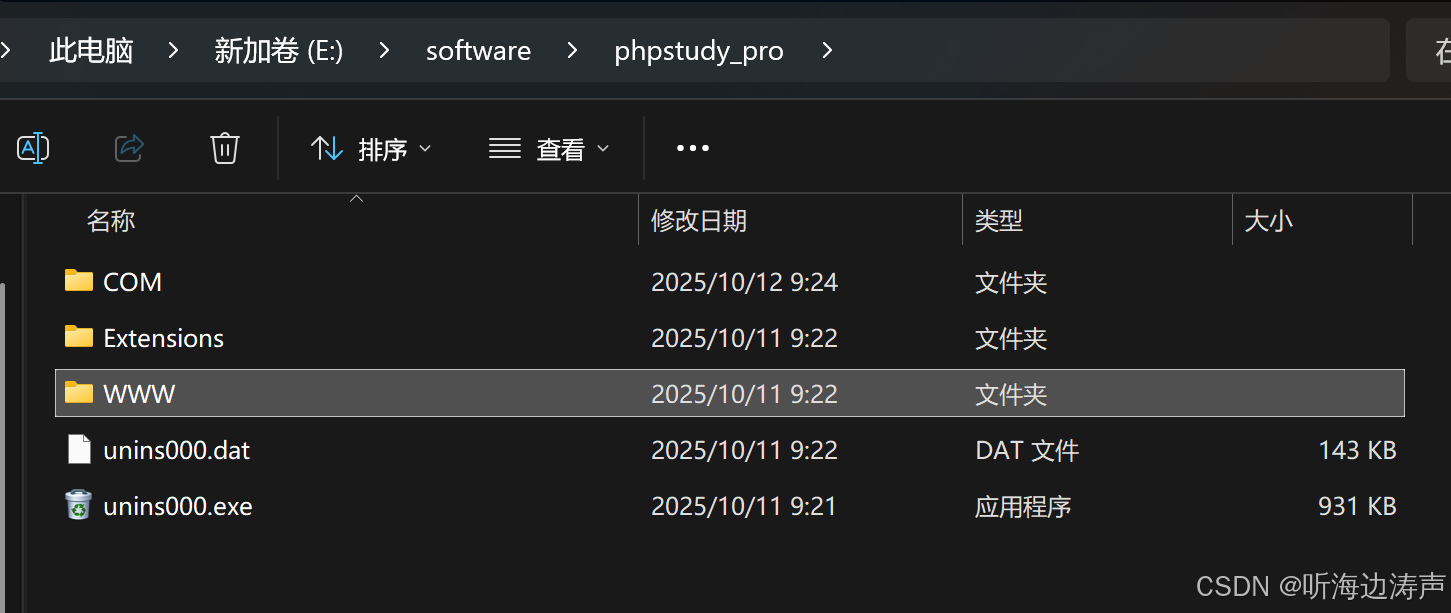Sort files by 修改日期 column header
Viewport: 1451px width, 613px height.
(700, 220)
